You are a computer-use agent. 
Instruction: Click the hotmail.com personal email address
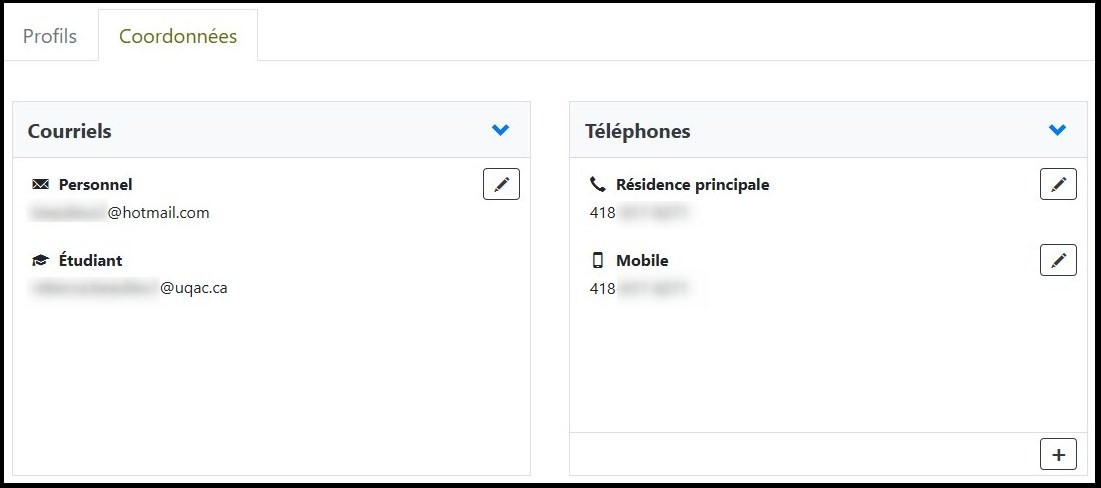pyautogui.click(x=120, y=213)
